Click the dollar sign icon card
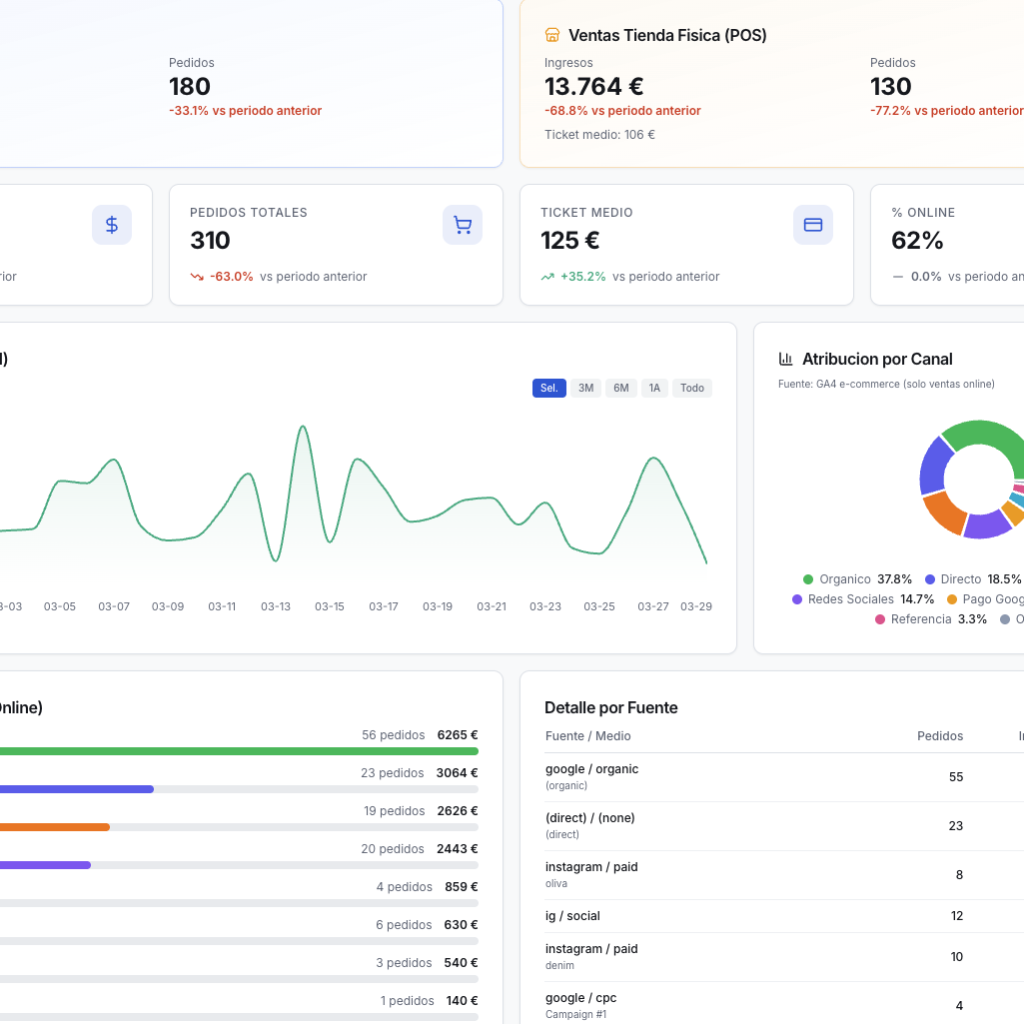Screen dimensions: 1024x1024 [112, 225]
